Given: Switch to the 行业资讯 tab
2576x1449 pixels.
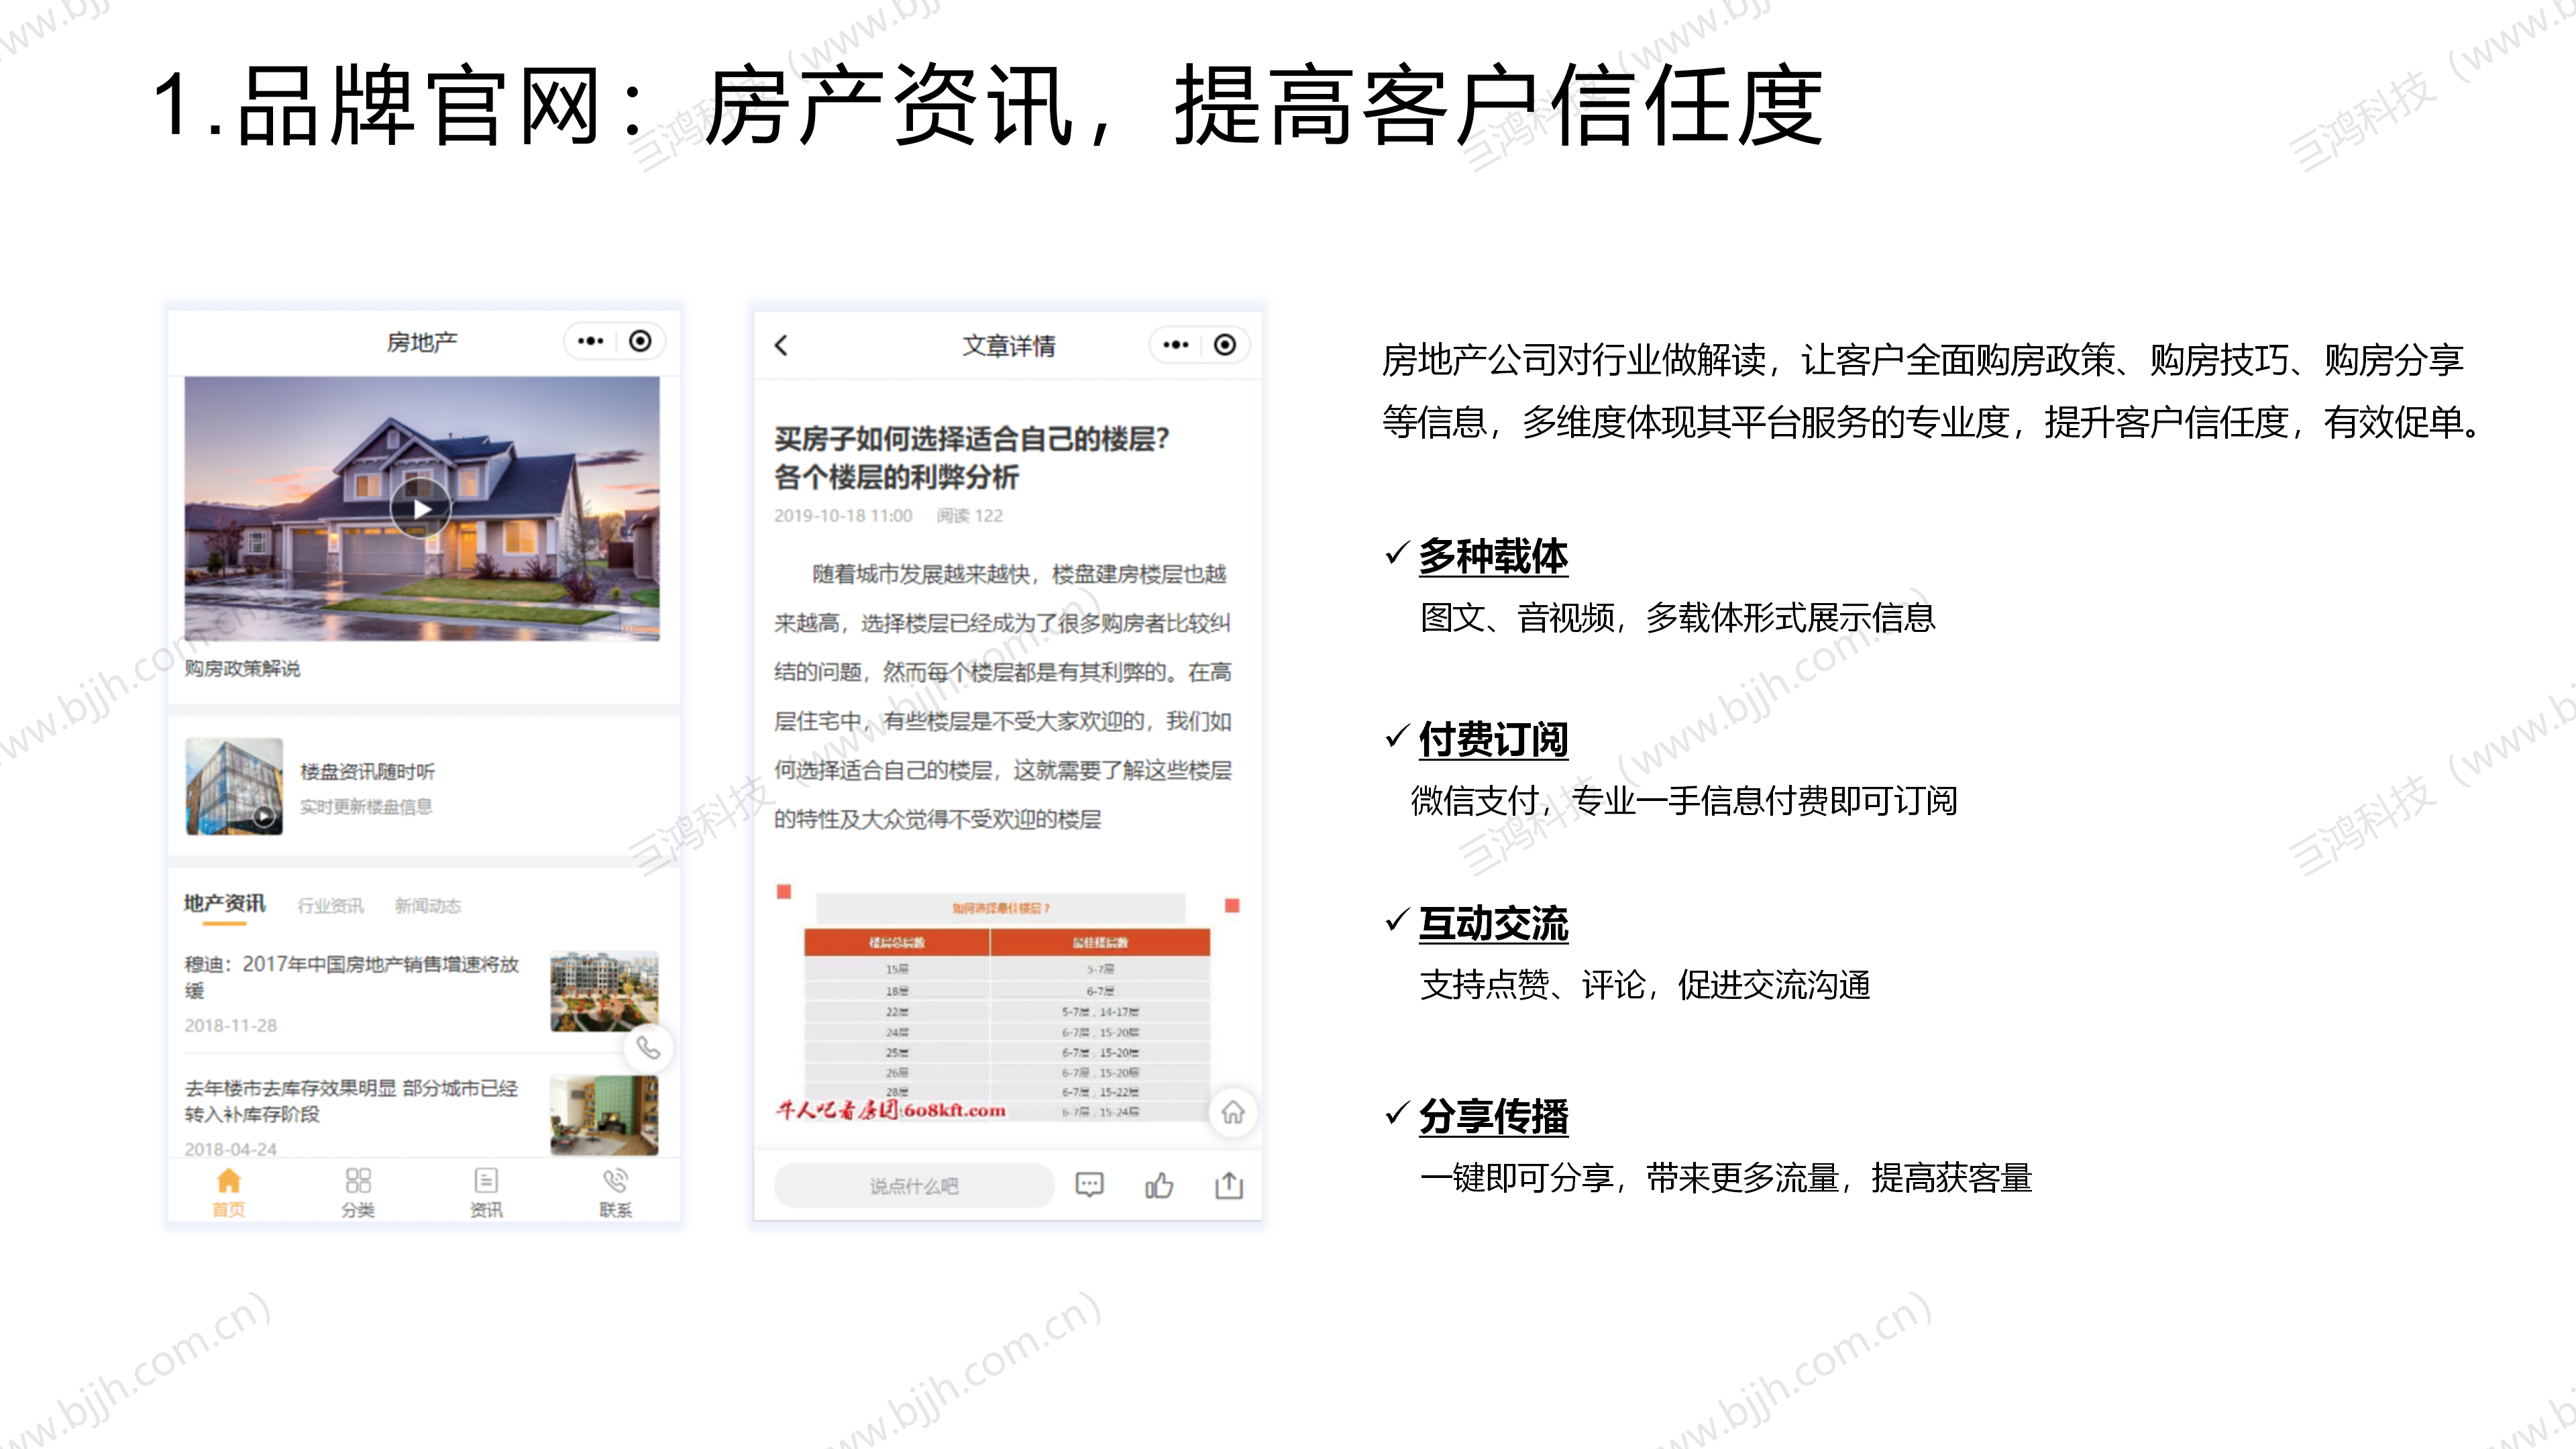Looking at the screenshot, I should pyautogui.click(x=331, y=906).
